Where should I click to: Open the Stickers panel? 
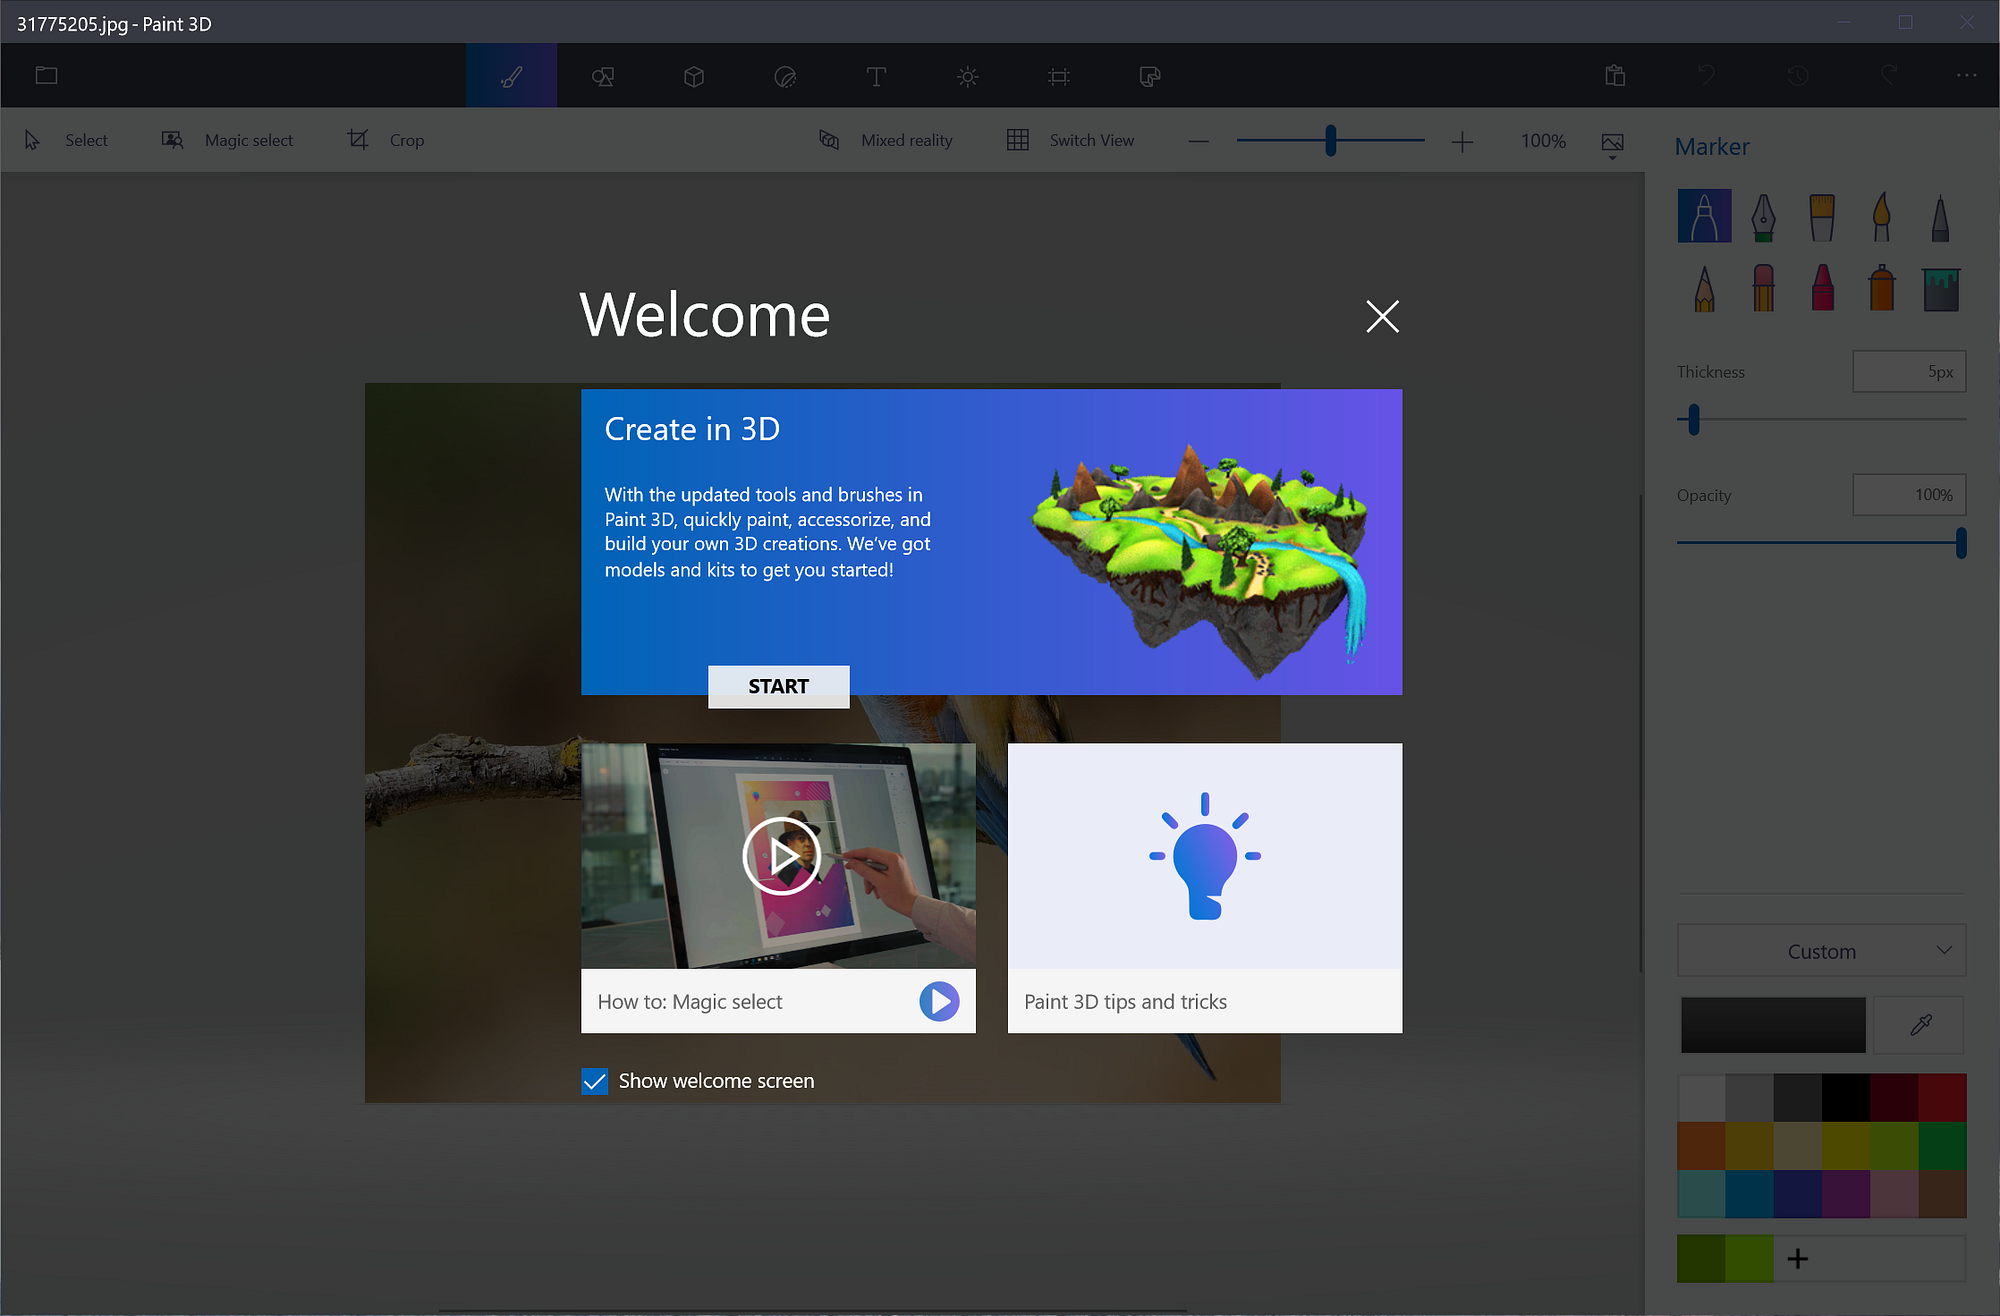786,75
